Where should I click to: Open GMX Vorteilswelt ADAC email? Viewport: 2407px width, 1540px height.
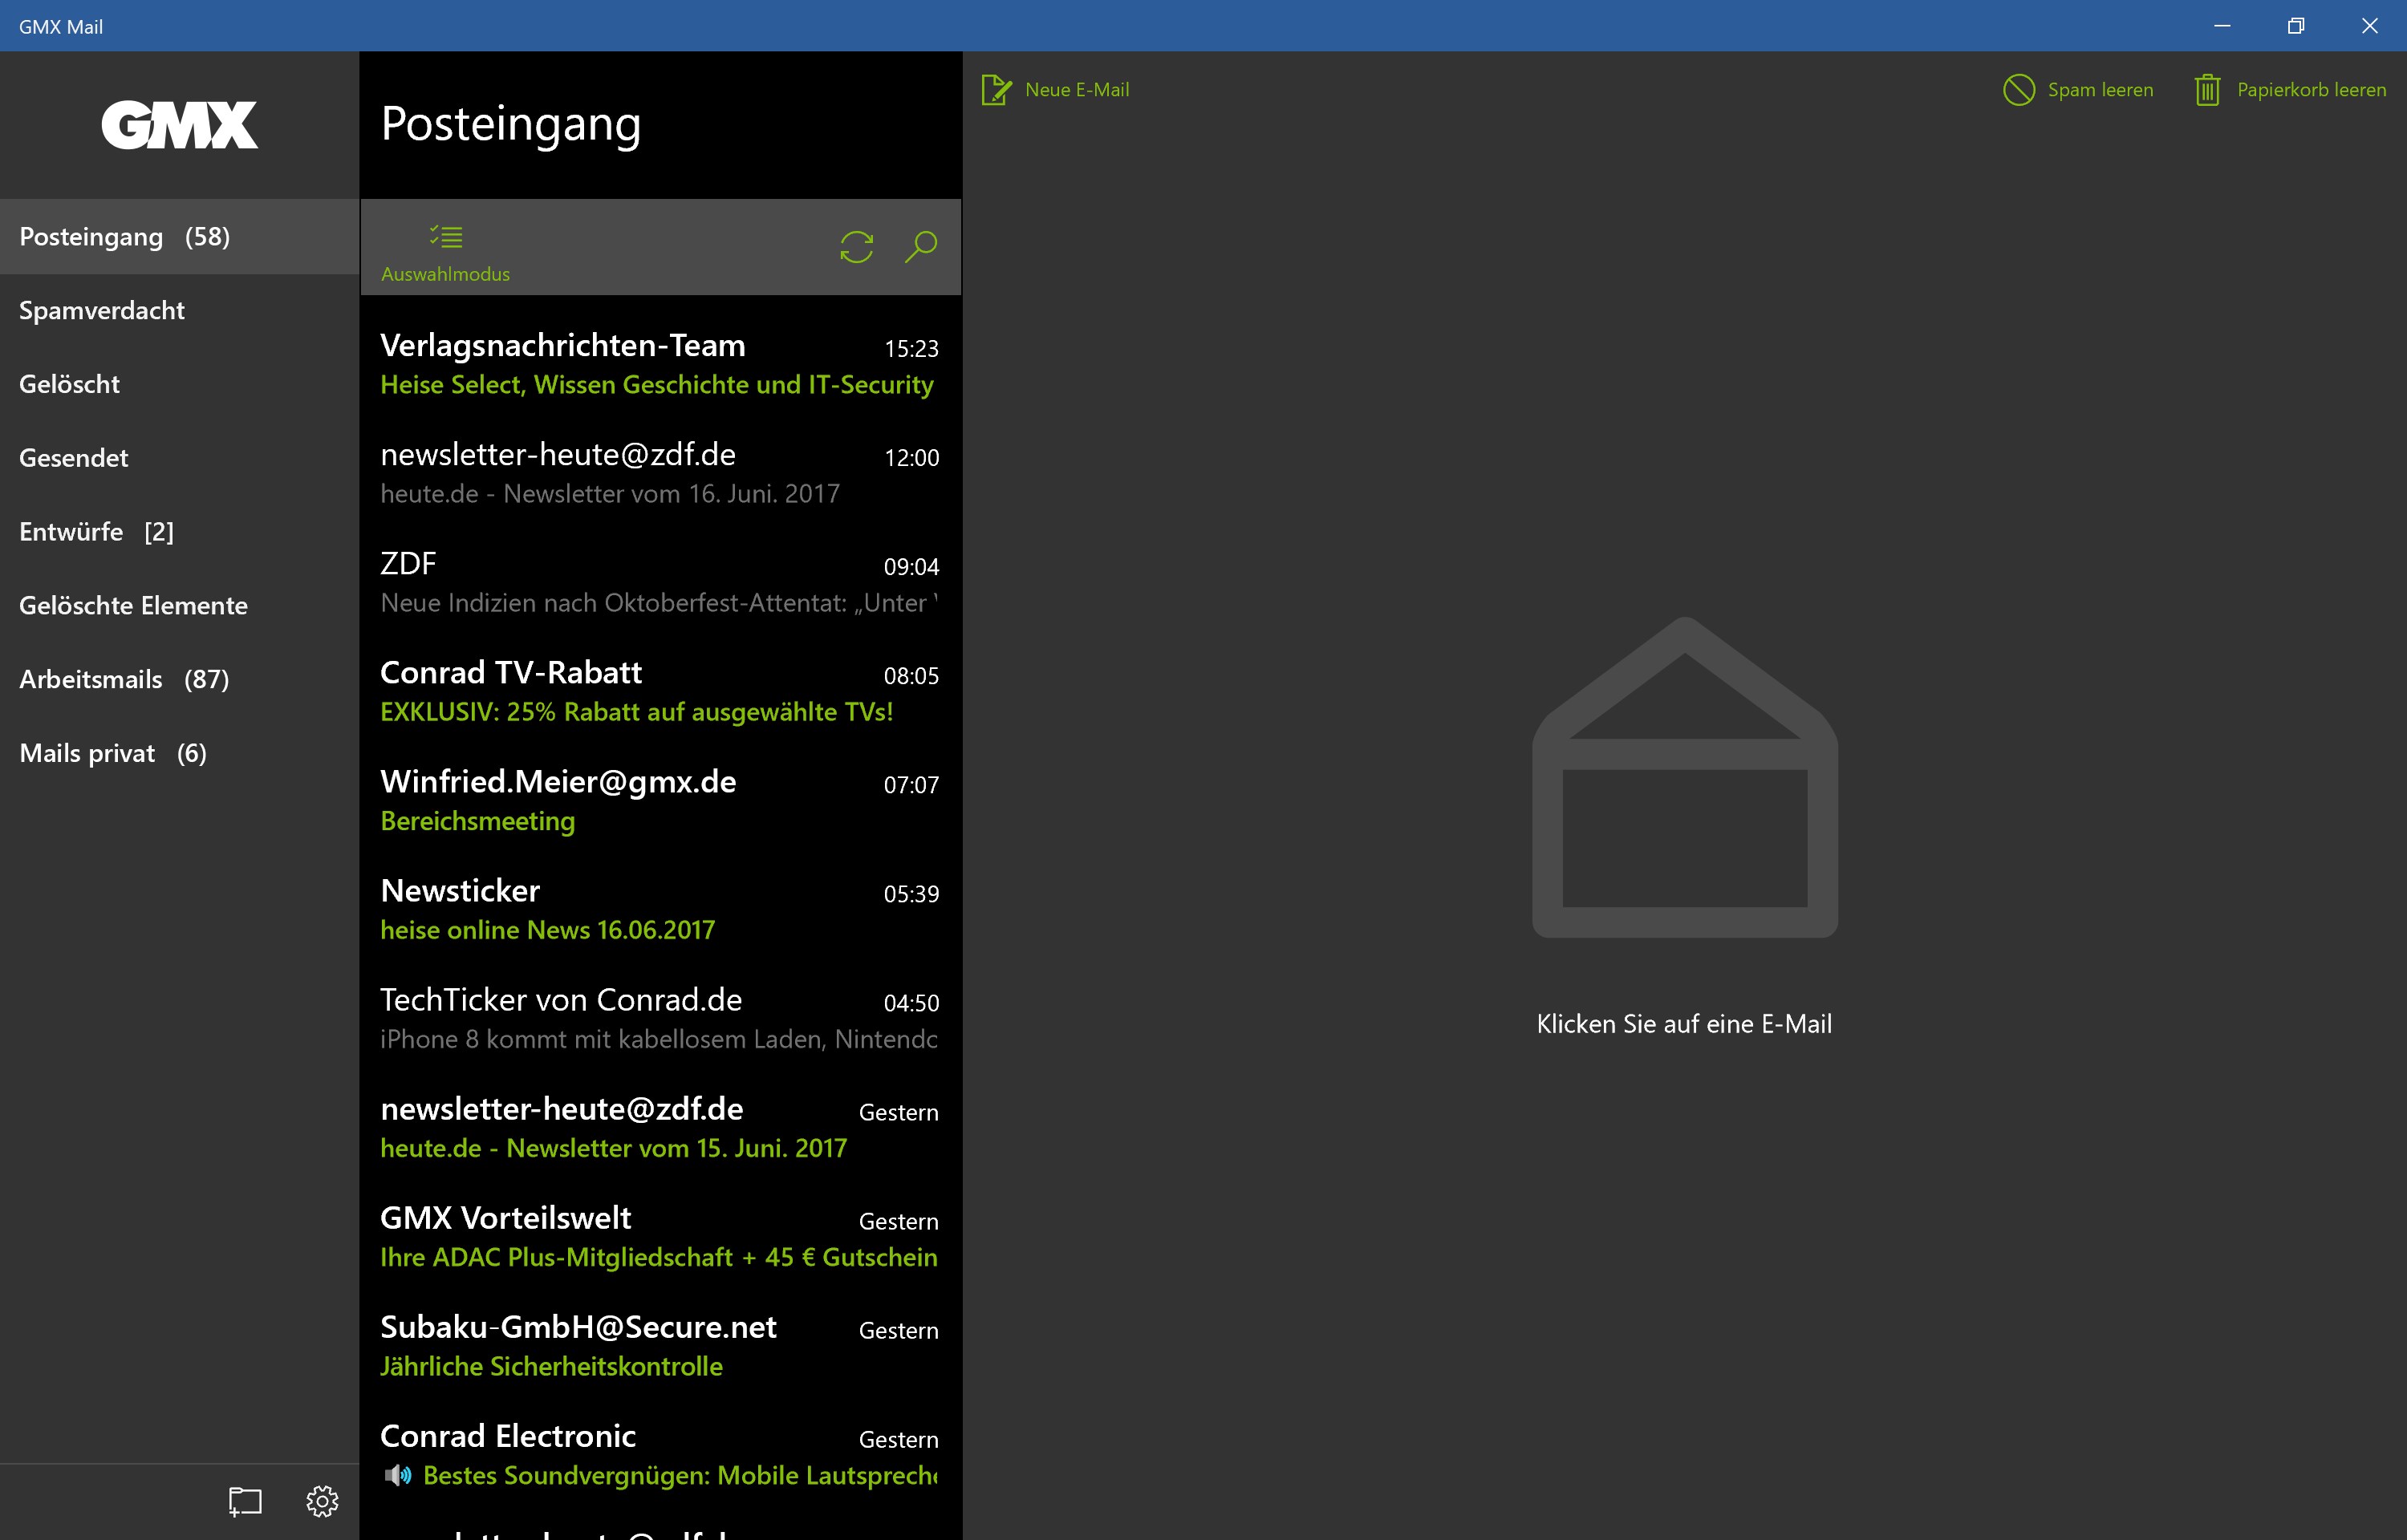(659, 1237)
